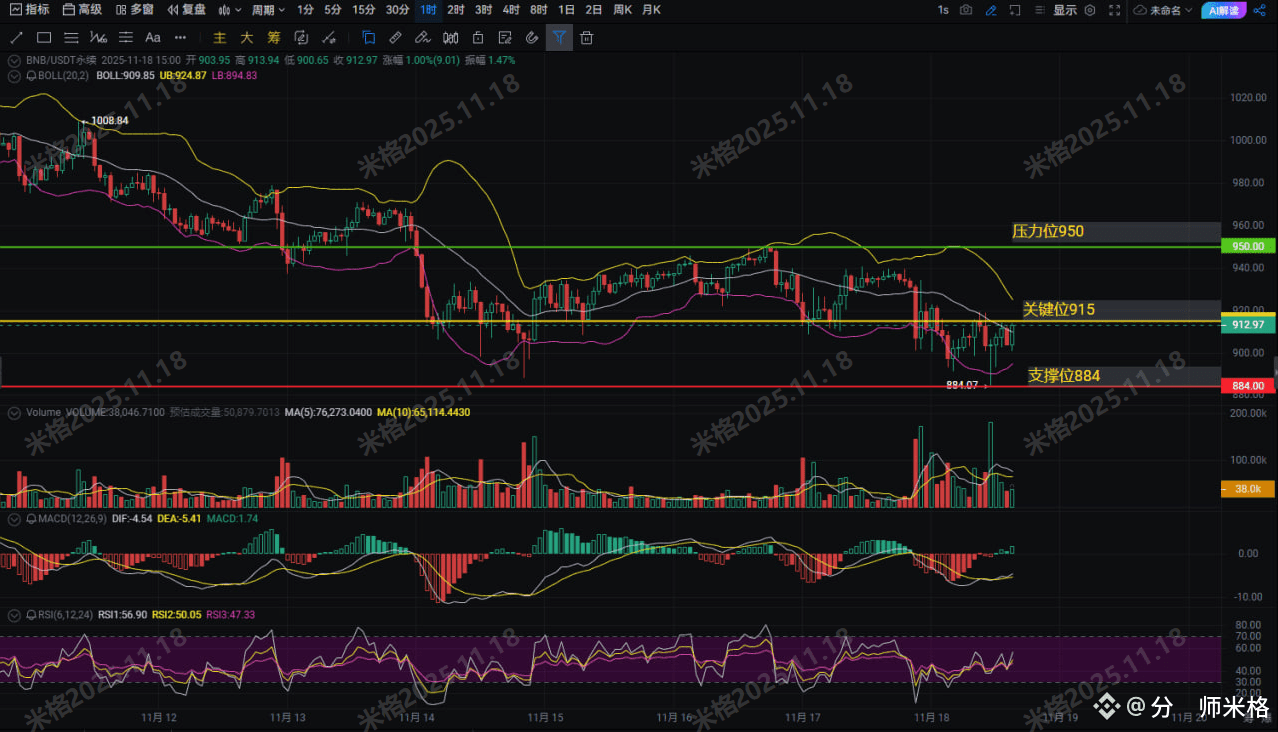Viewport: 1278px width, 732px height.
Task: Collapse the RSI indicator panel chevron
Action: pyautogui.click(x=13, y=615)
